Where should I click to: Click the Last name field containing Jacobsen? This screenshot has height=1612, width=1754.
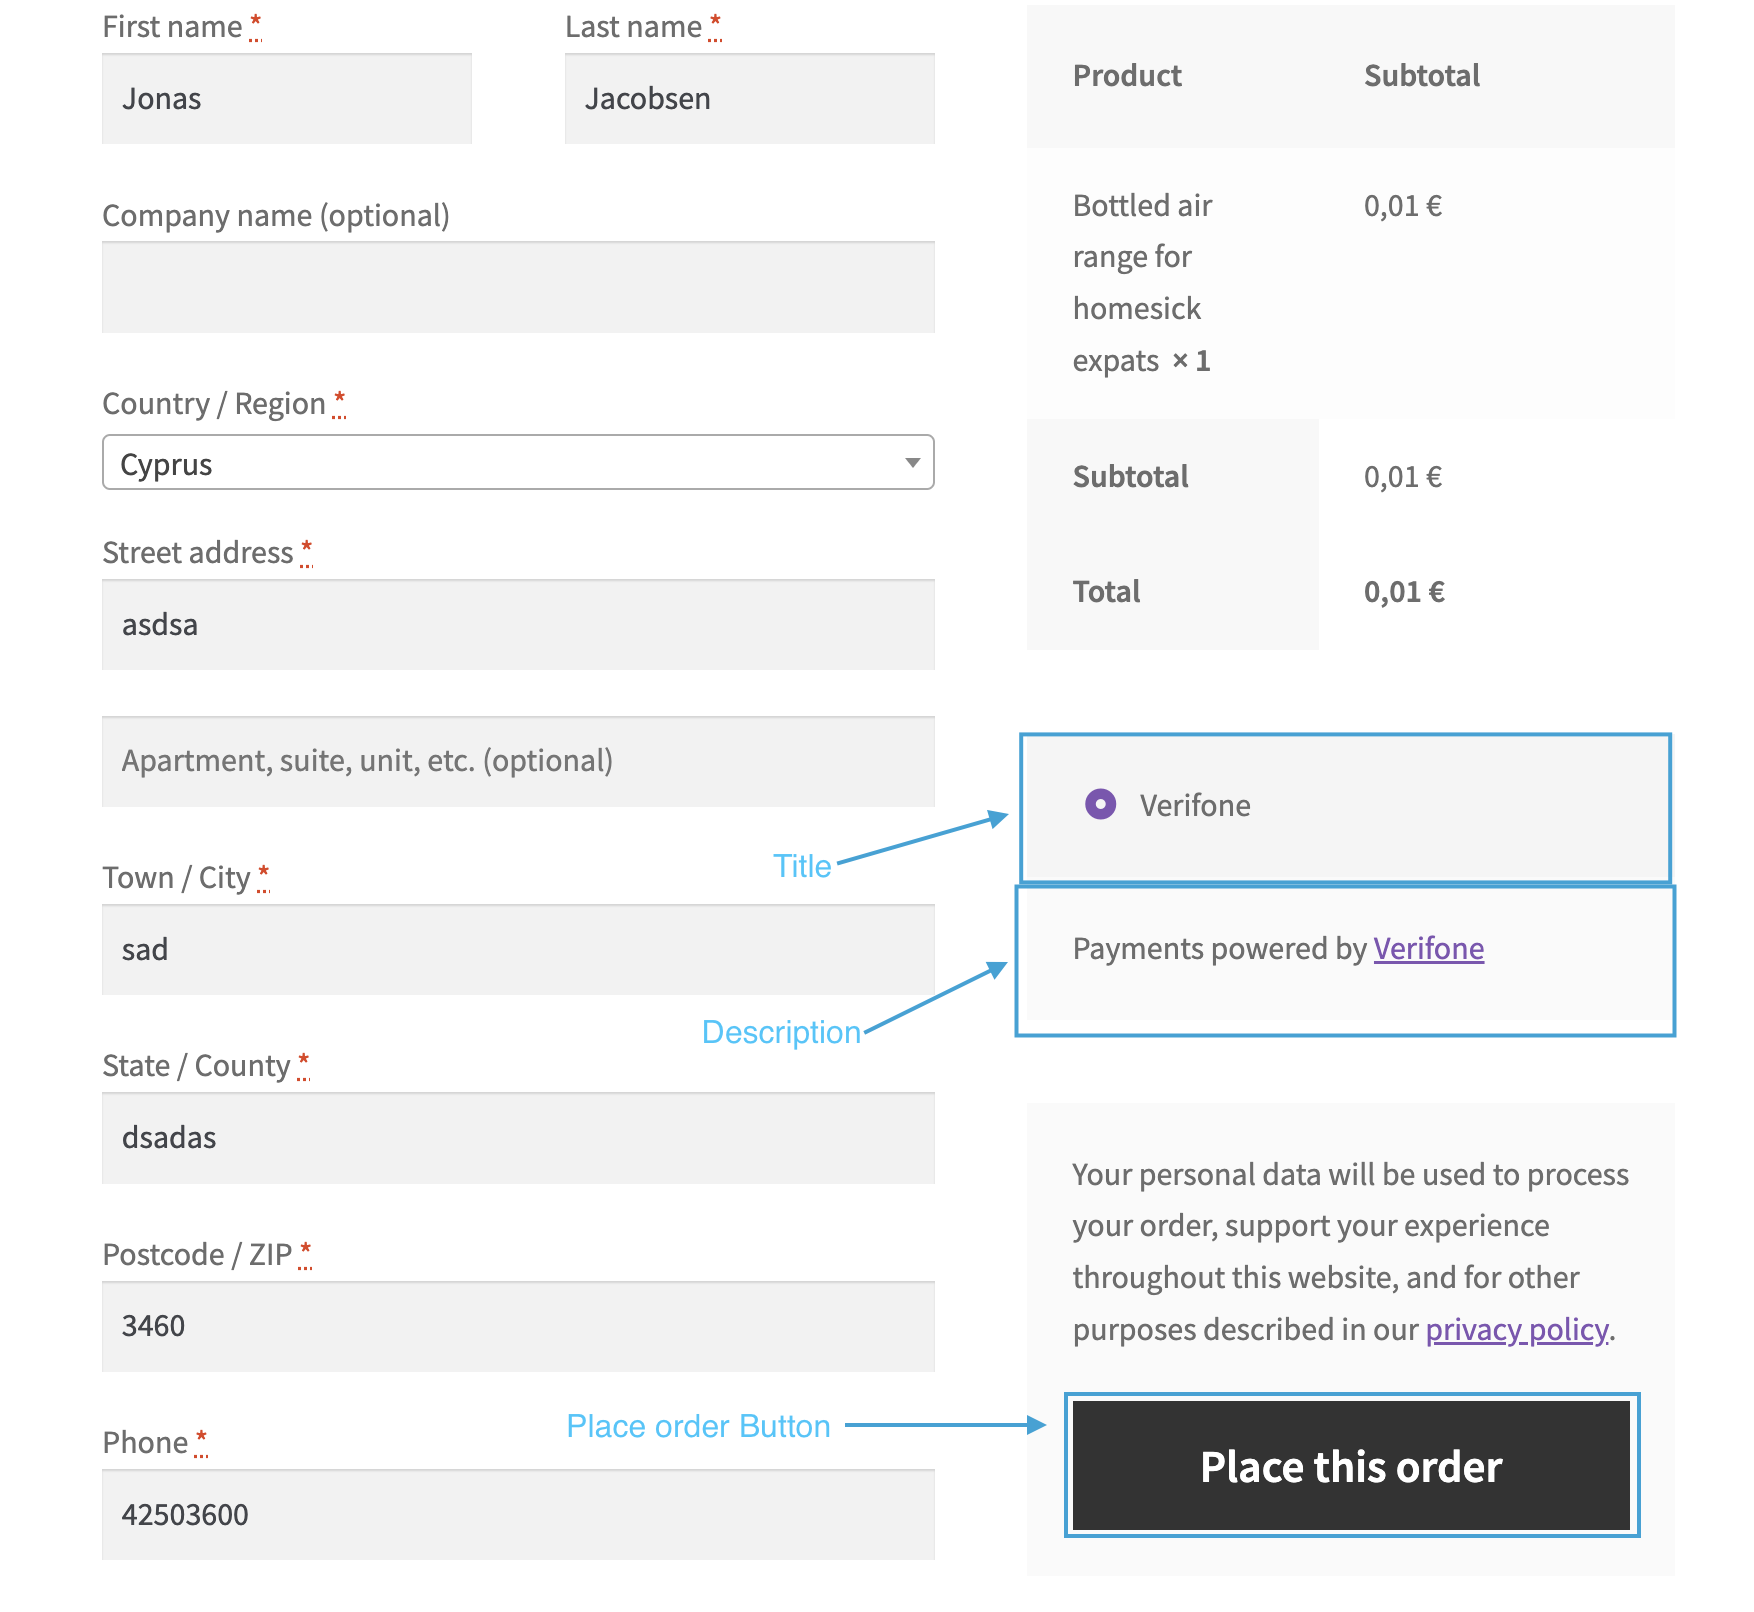pos(748,98)
